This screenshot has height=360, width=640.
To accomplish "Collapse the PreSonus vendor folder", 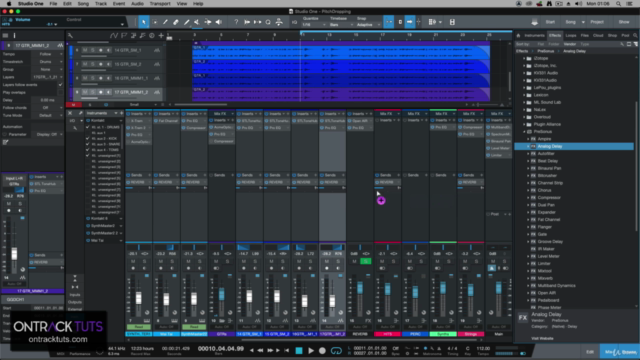I will pyautogui.click(x=524, y=132).
